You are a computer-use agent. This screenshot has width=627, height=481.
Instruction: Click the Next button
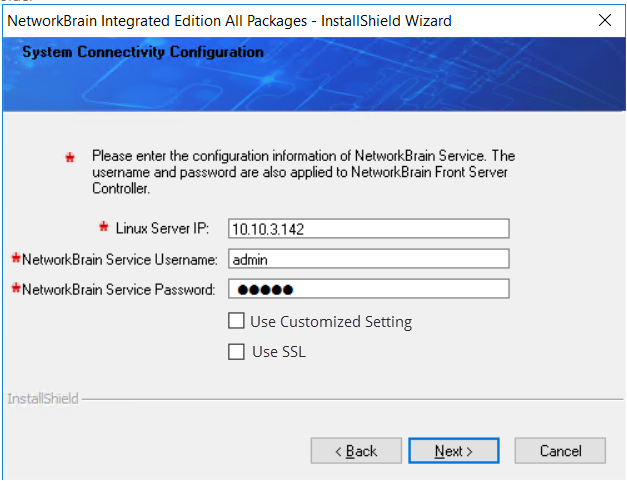click(453, 451)
